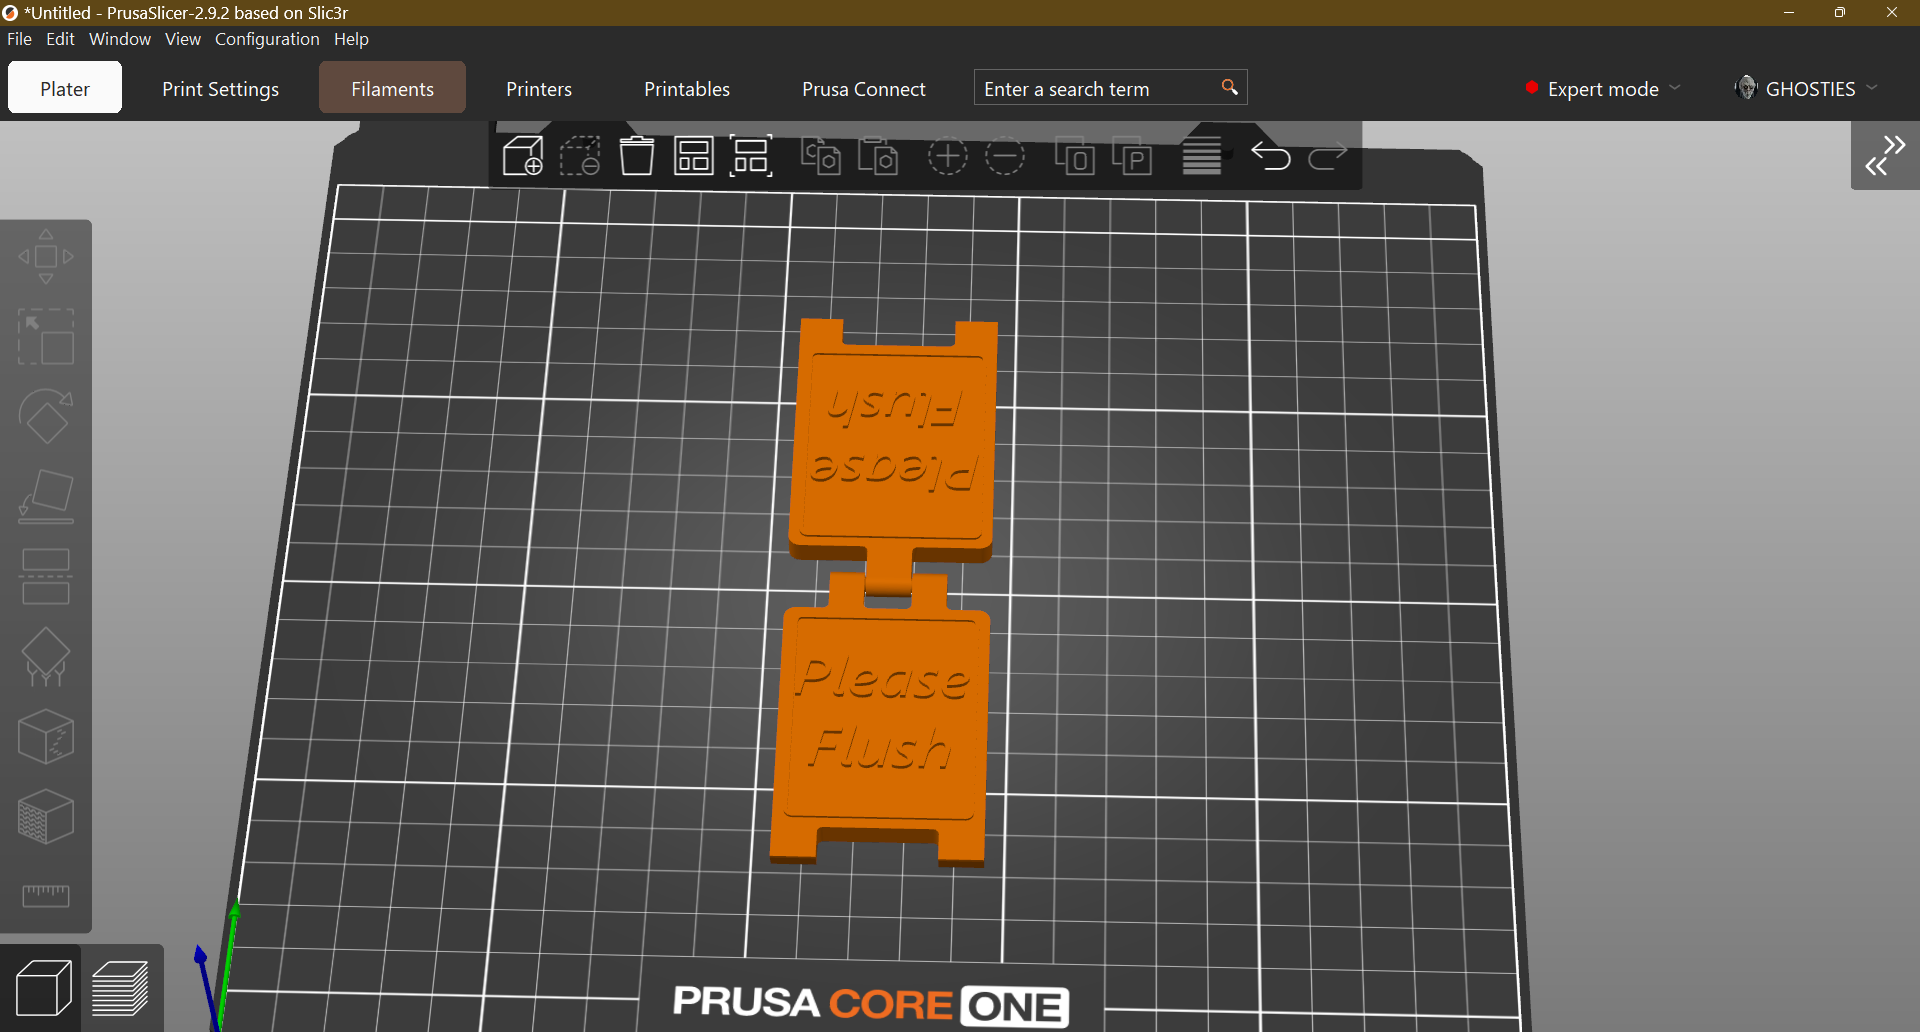Minimize the PrusaSlicer window
This screenshot has height=1032, width=1920.
pyautogui.click(x=1789, y=12)
